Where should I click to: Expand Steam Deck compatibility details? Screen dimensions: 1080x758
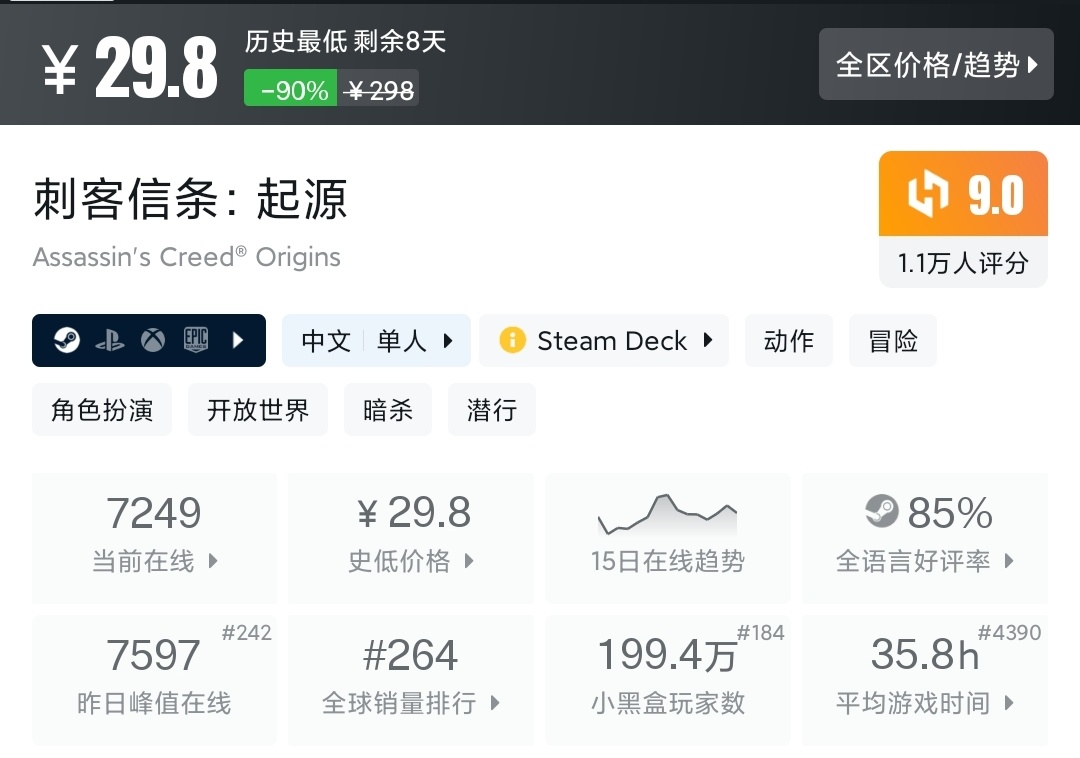[x=604, y=341]
